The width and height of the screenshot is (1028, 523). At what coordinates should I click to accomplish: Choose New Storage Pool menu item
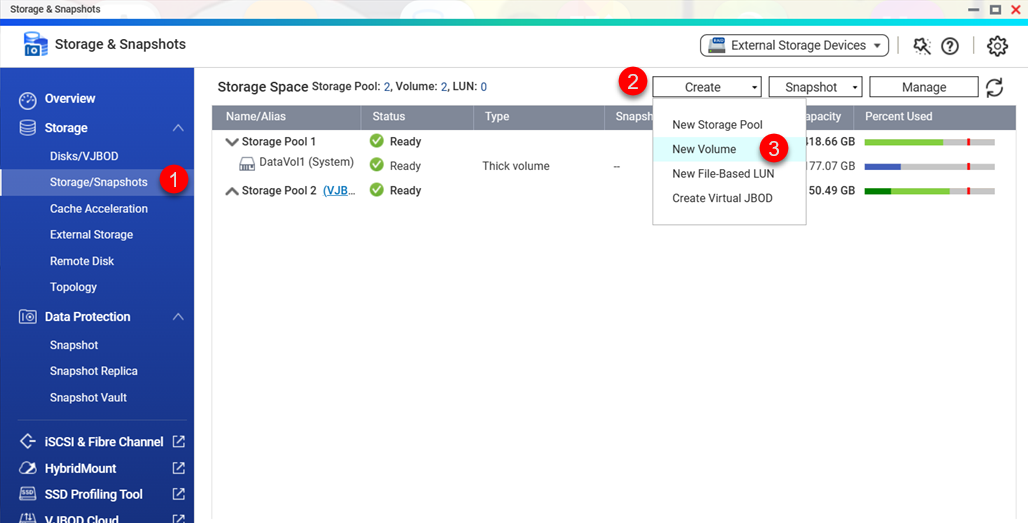[x=717, y=125]
